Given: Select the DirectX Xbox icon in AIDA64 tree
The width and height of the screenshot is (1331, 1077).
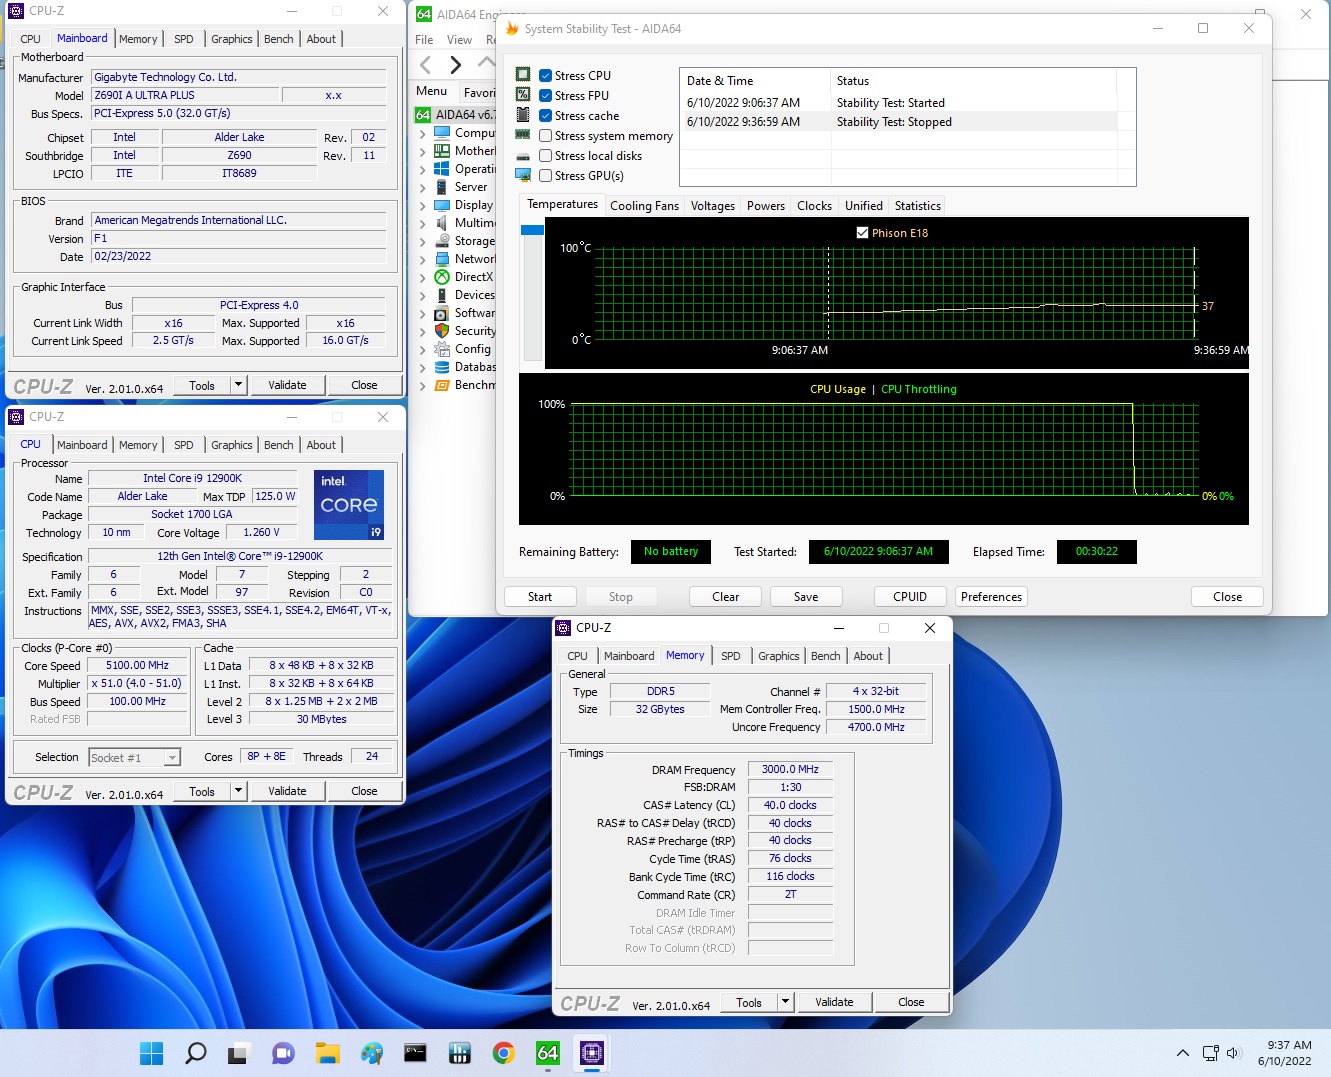Looking at the screenshot, I should point(442,277).
